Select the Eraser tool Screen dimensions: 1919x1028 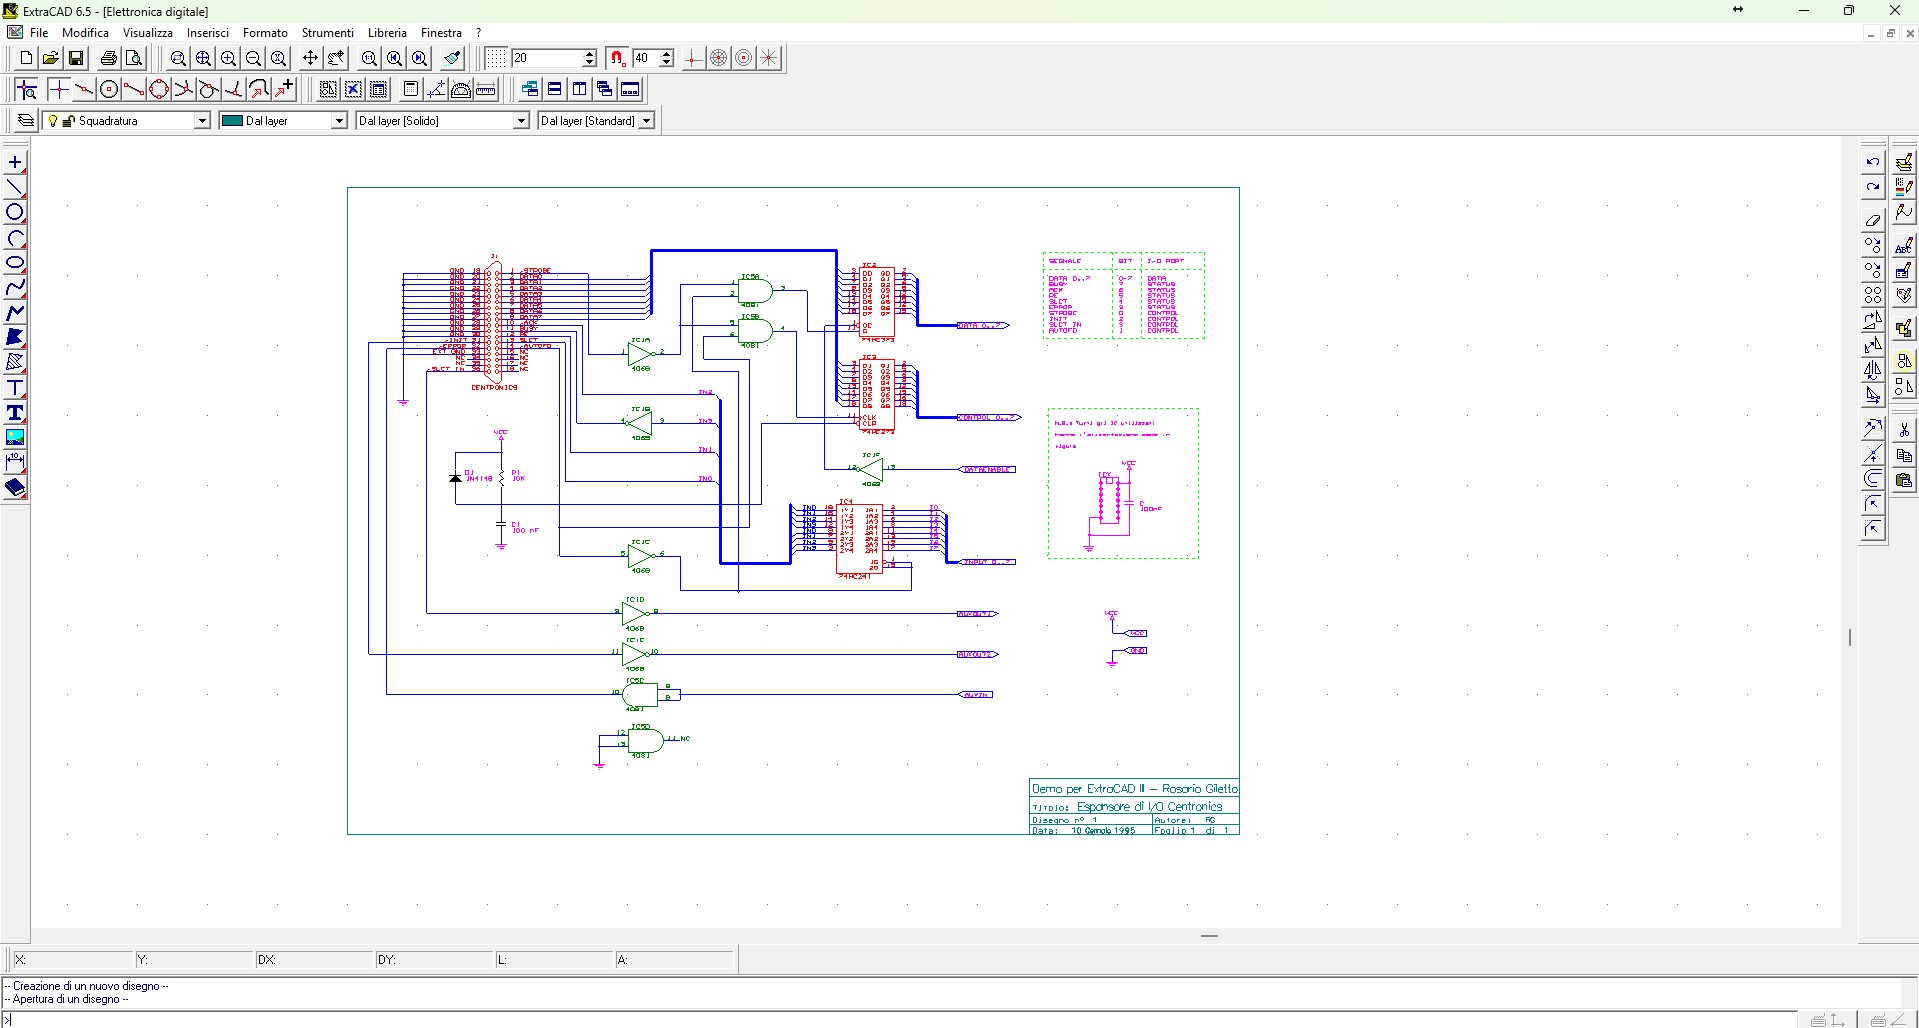(1873, 220)
